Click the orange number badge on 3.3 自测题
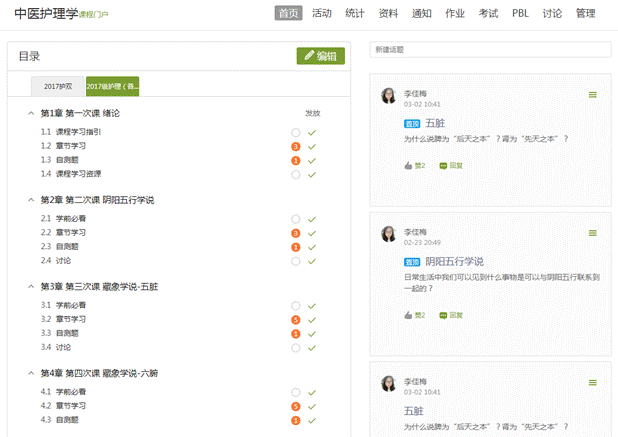The width and height of the screenshot is (618, 437). (296, 334)
